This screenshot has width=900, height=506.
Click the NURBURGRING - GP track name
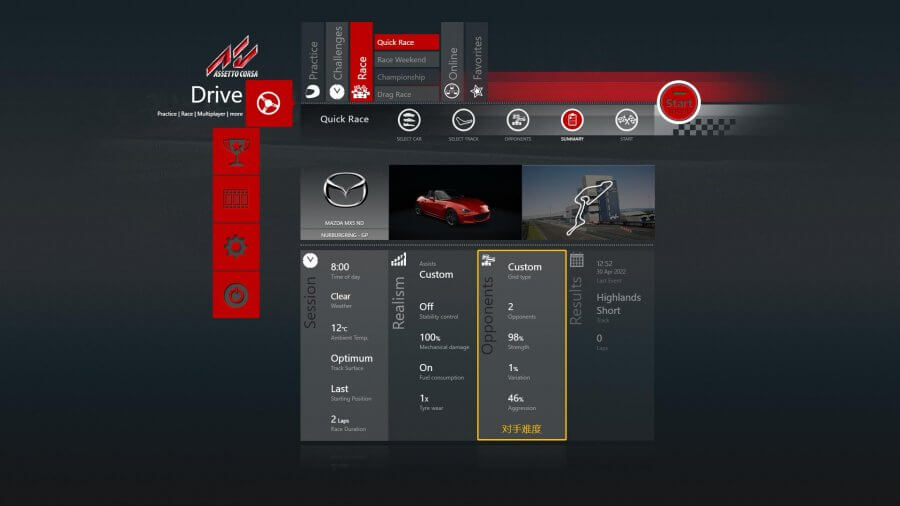coord(344,235)
